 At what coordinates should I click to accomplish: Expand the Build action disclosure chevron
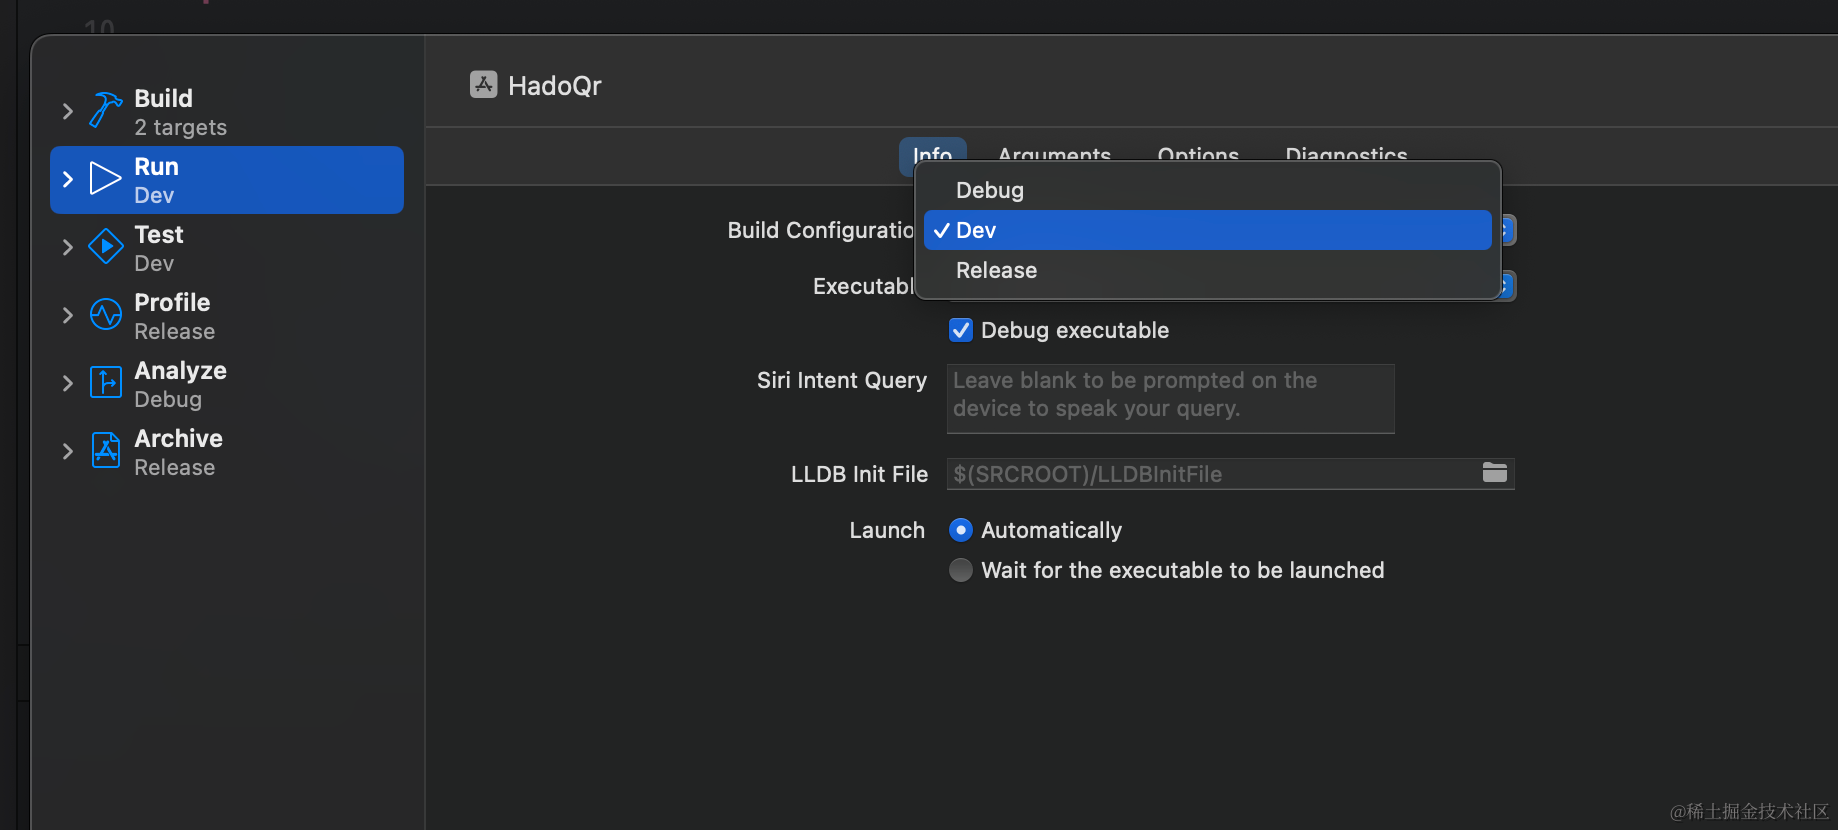(68, 111)
